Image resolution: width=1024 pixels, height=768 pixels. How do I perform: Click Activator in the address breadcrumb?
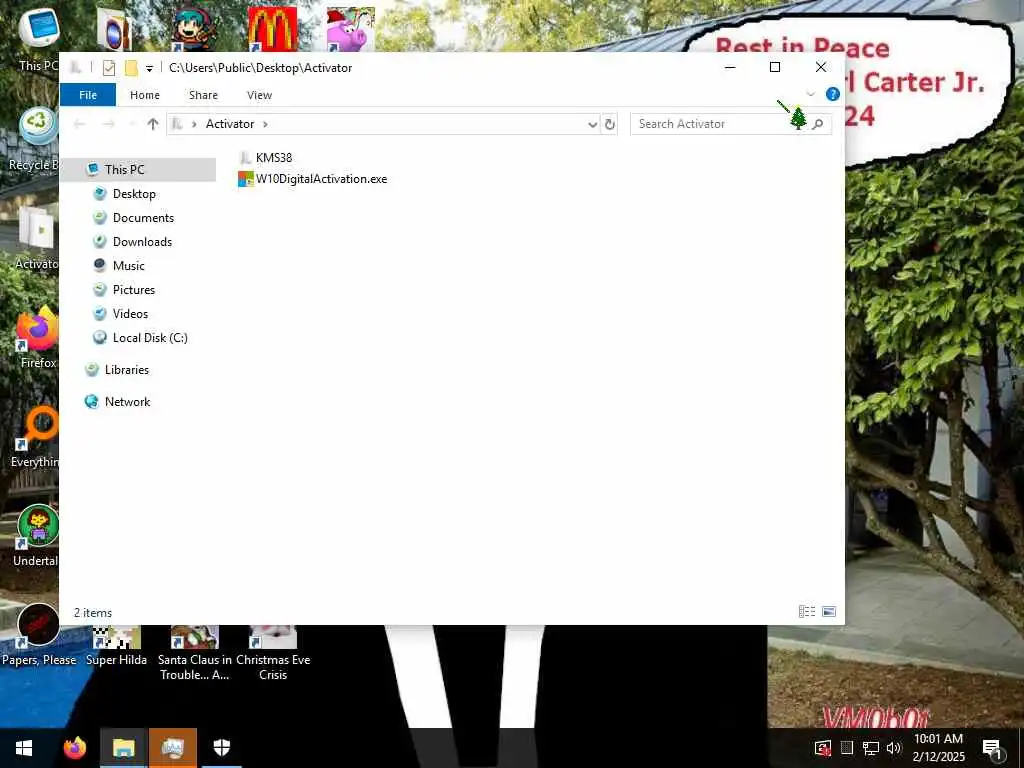pos(230,124)
